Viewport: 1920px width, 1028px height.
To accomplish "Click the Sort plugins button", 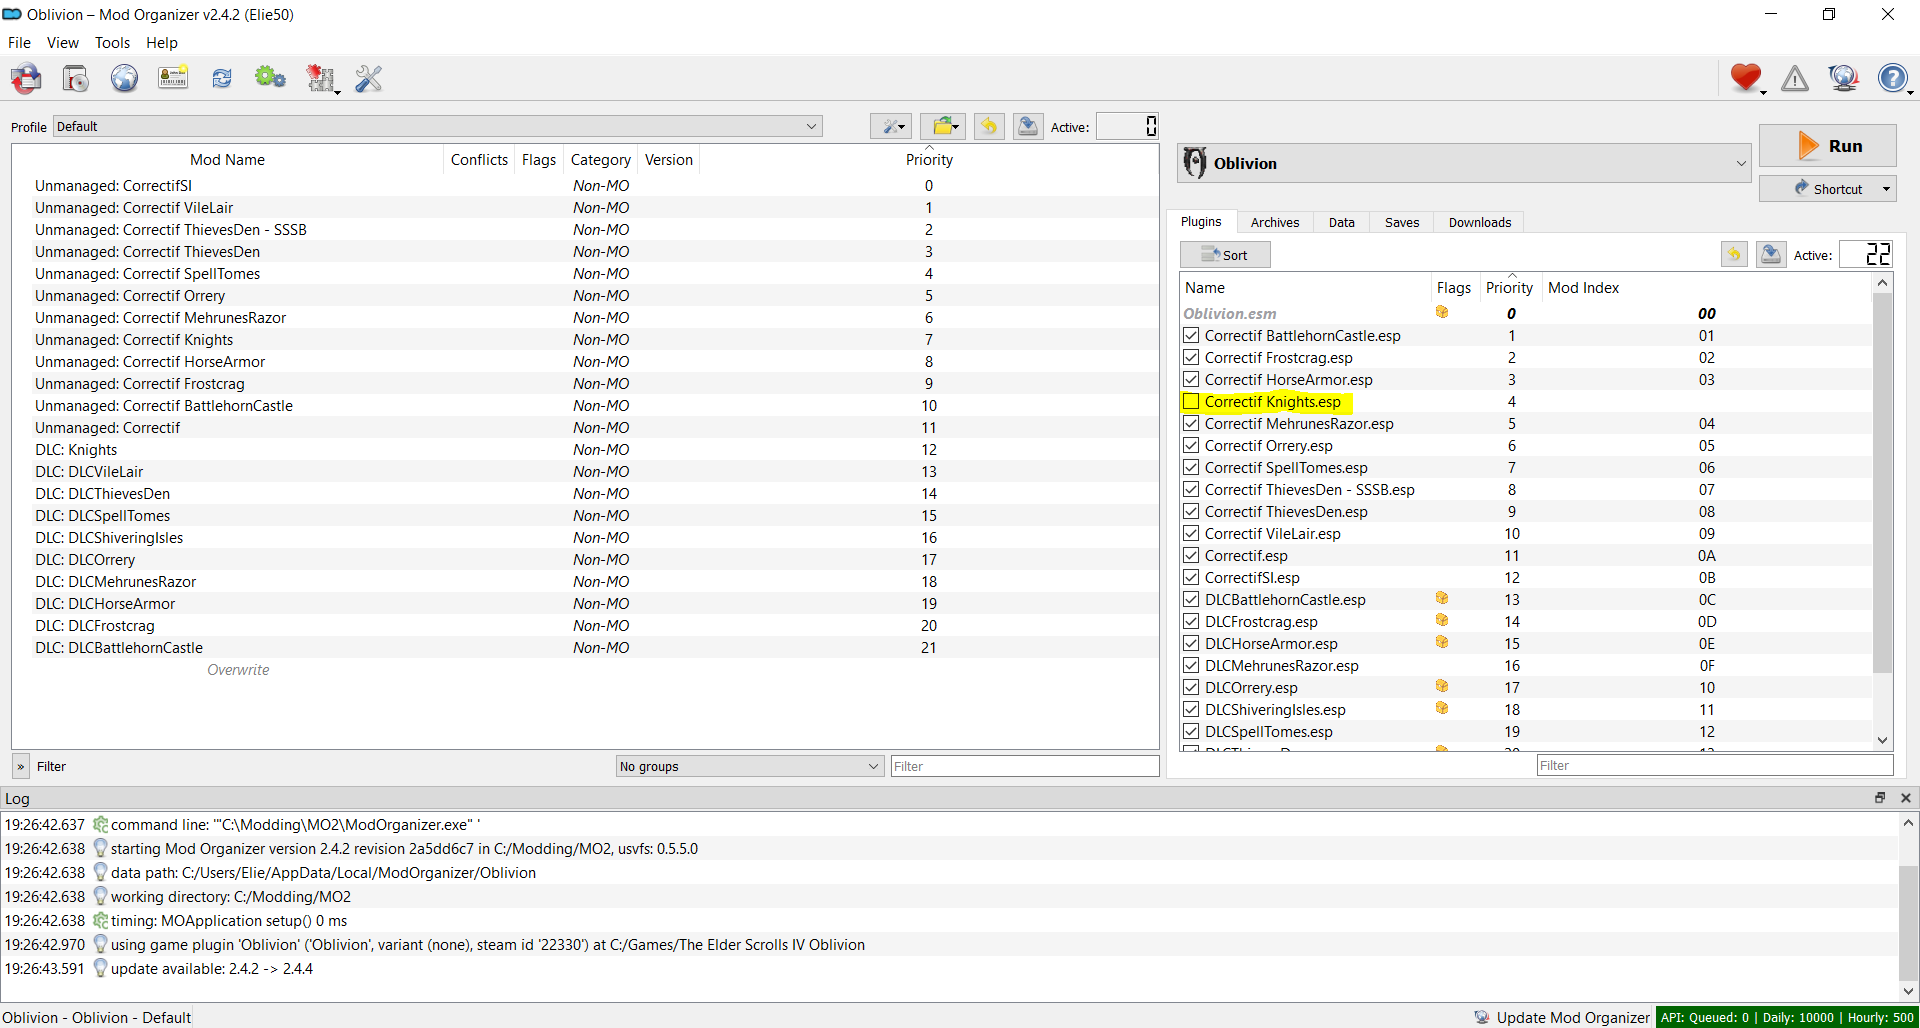I will [1225, 255].
